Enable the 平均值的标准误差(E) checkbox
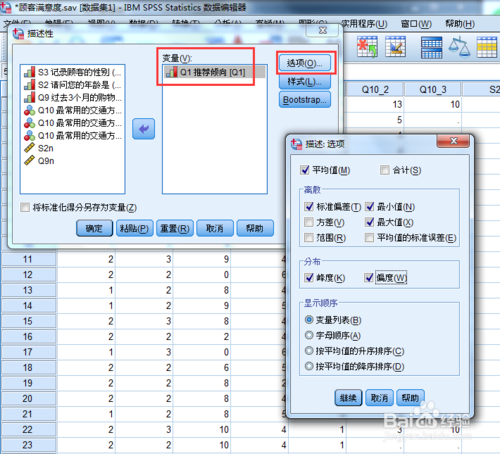500x454 pixels. (369, 238)
